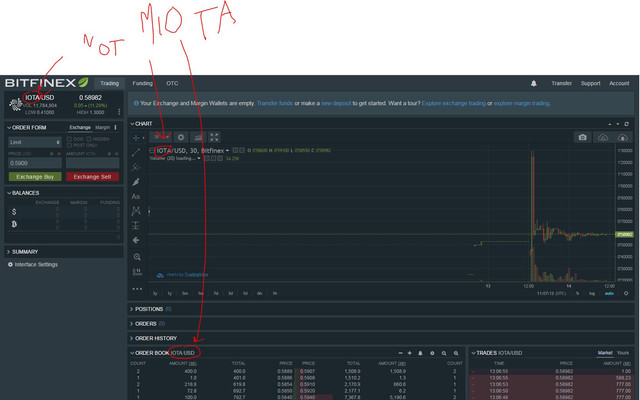Select the brush drawing tool
The height and width of the screenshot is (400, 640).
pos(136,182)
